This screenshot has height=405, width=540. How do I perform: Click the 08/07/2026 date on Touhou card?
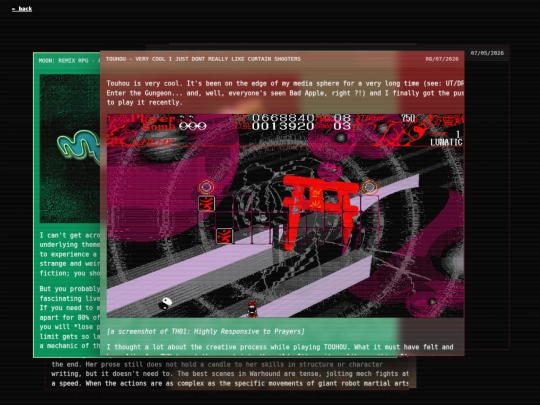[442, 59]
